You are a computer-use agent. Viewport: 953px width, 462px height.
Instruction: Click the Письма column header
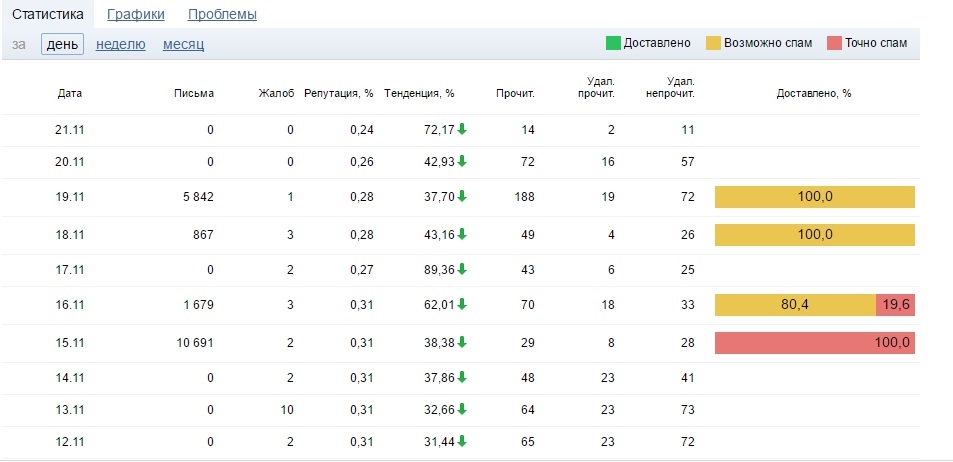coord(194,94)
